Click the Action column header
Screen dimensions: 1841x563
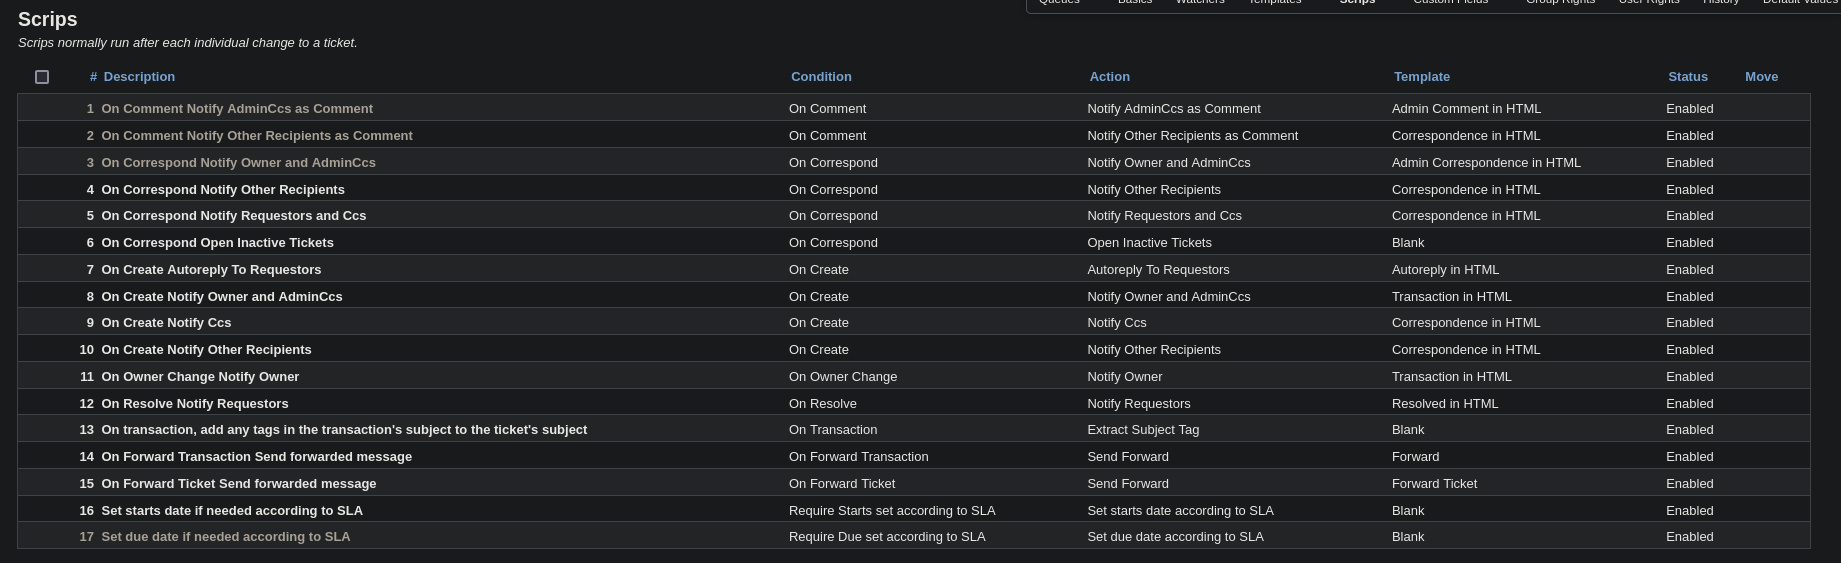[x=1109, y=77]
